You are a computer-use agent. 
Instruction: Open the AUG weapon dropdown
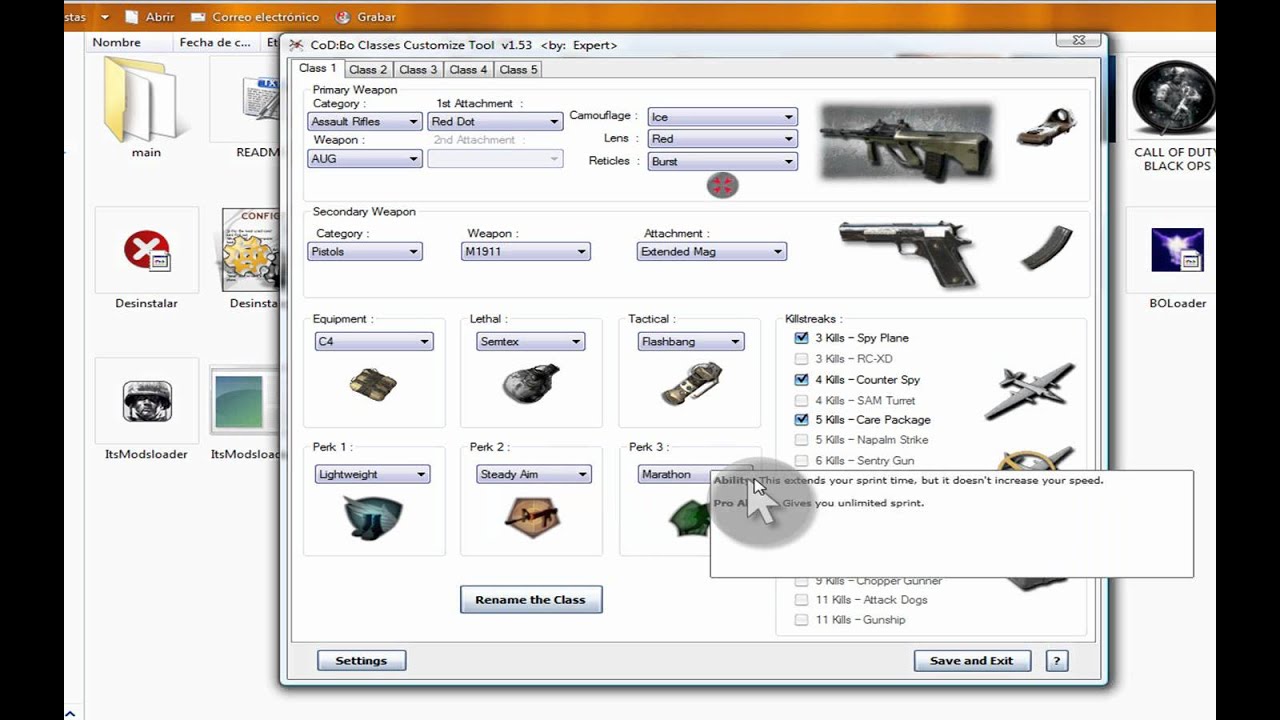coord(365,159)
